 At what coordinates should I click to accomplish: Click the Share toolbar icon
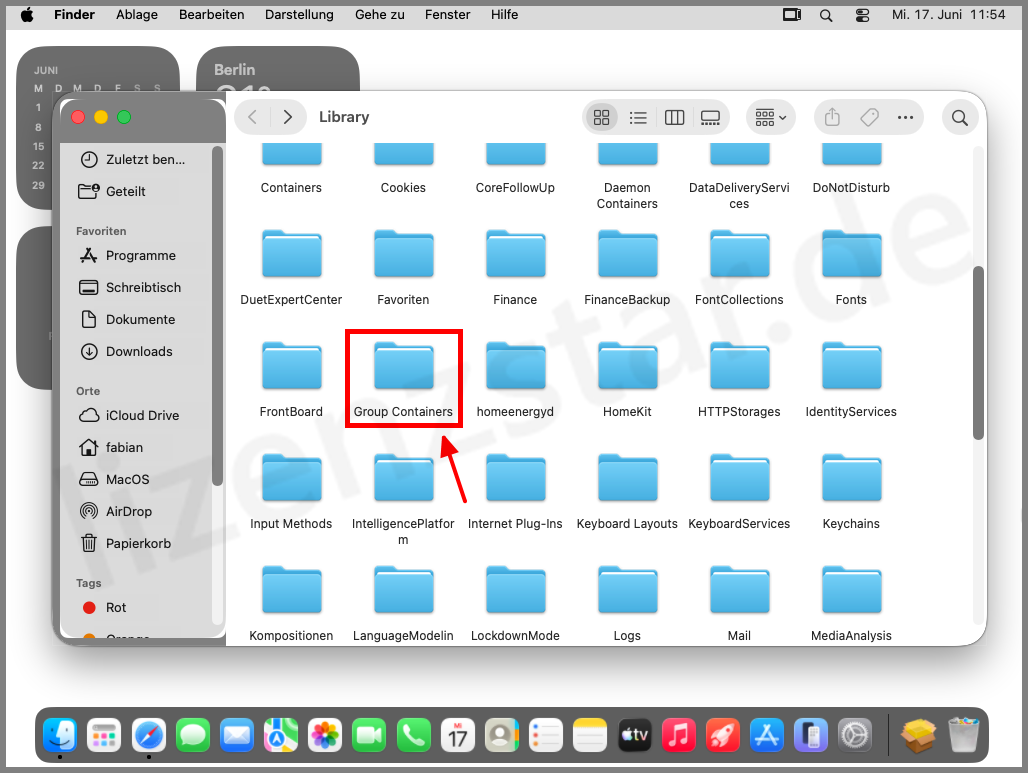832,117
